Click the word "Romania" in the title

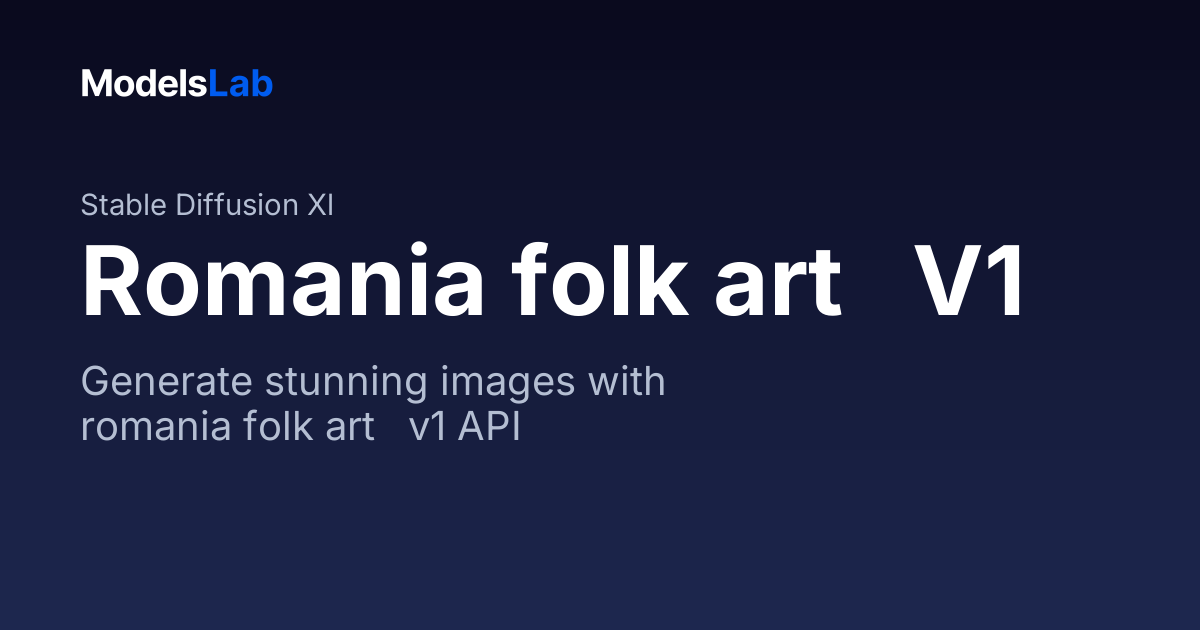pyautogui.click(x=283, y=284)
